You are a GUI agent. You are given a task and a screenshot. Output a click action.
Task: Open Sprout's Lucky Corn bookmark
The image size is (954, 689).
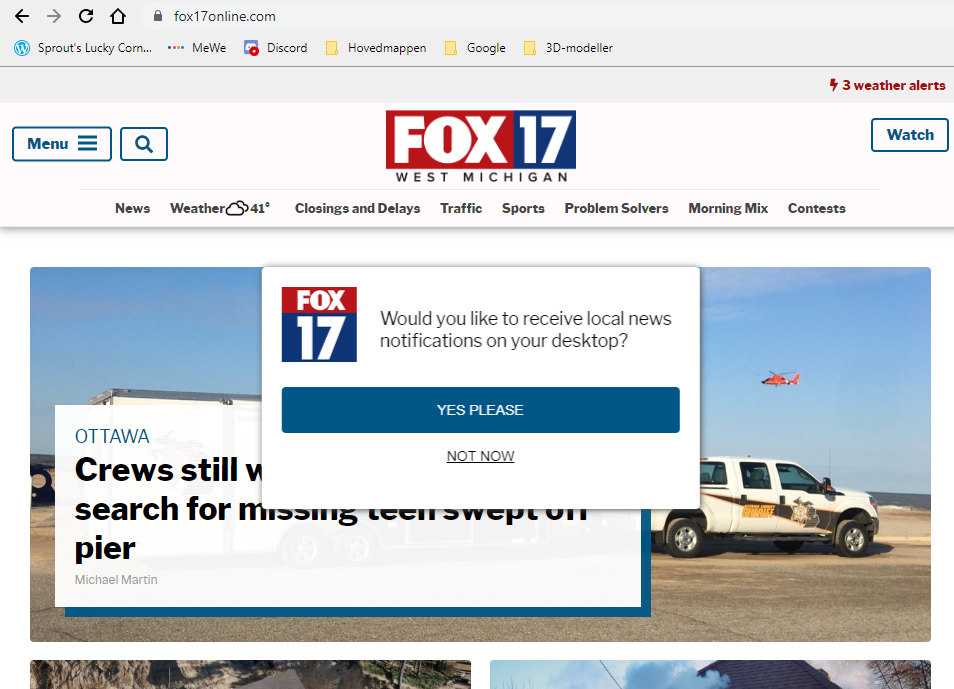click(83, 48)
